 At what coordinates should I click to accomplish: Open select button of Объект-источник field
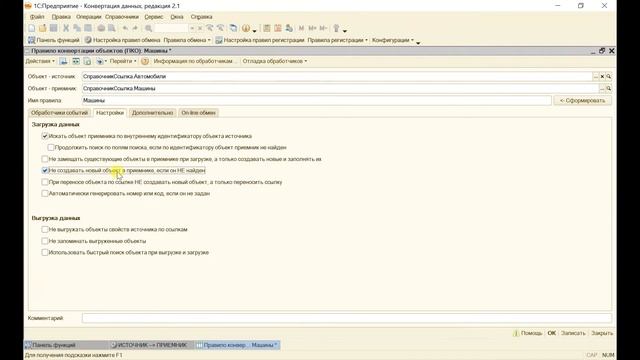click(596, 77)
